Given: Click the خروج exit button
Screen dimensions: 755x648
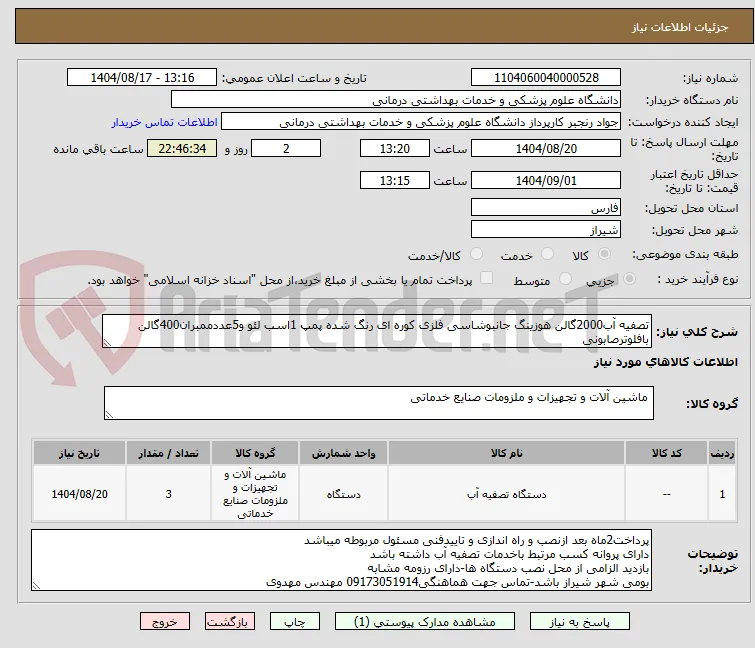Looking at the screenshot, I should (165, 622).
